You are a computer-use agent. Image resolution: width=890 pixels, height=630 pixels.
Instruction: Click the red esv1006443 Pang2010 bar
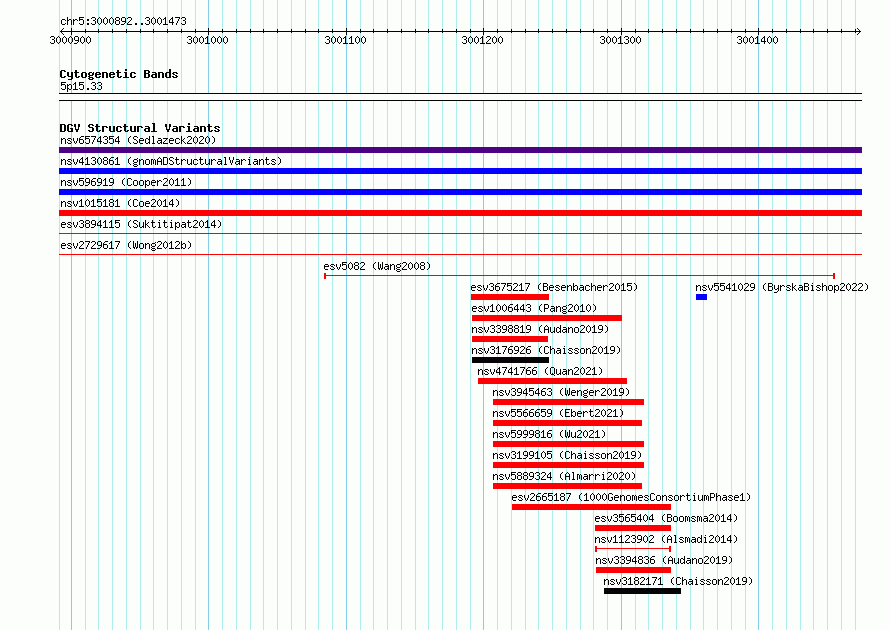[547, 318]
